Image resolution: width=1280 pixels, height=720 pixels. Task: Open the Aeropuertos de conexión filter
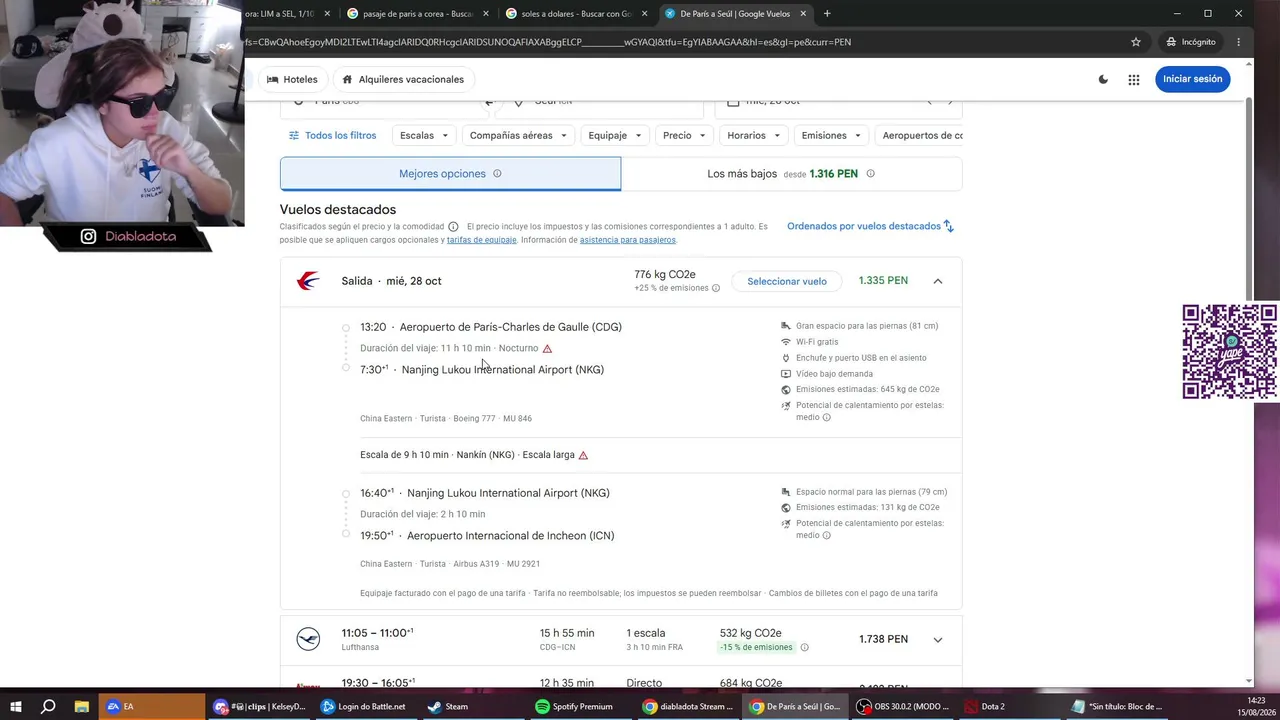pyautogui.click(x=918, y=135)
